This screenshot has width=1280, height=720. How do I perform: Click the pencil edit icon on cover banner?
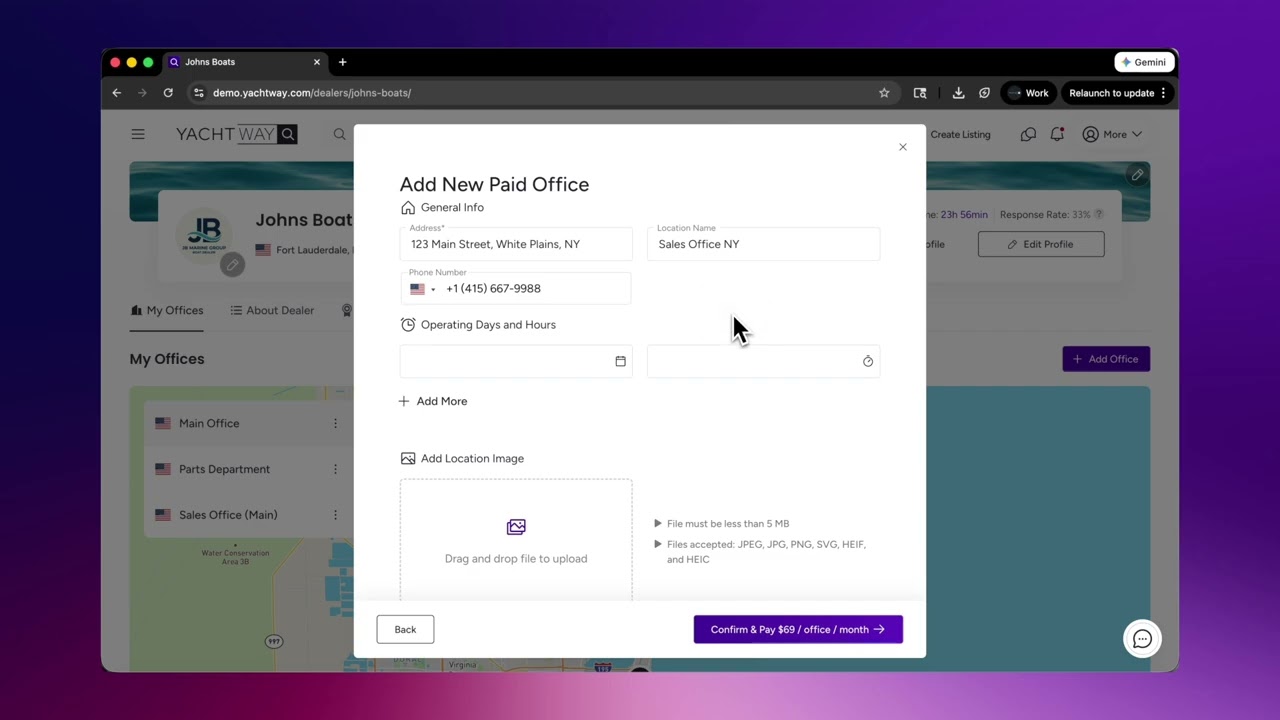point(1137,175)
